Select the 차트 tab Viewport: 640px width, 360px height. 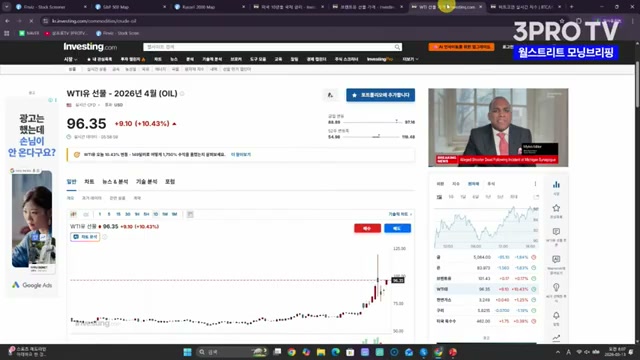(x=89, y=182)
